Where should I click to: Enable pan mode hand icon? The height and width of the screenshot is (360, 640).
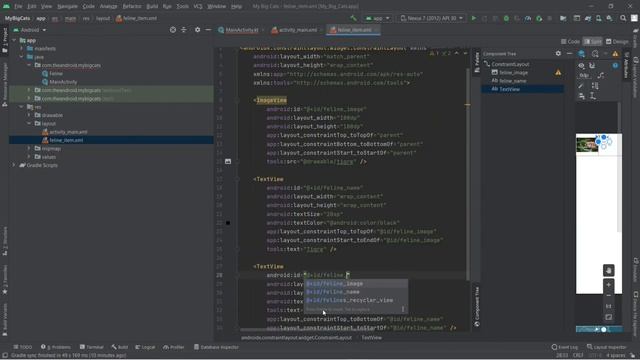pyautogui.click(x=609, y=270)
